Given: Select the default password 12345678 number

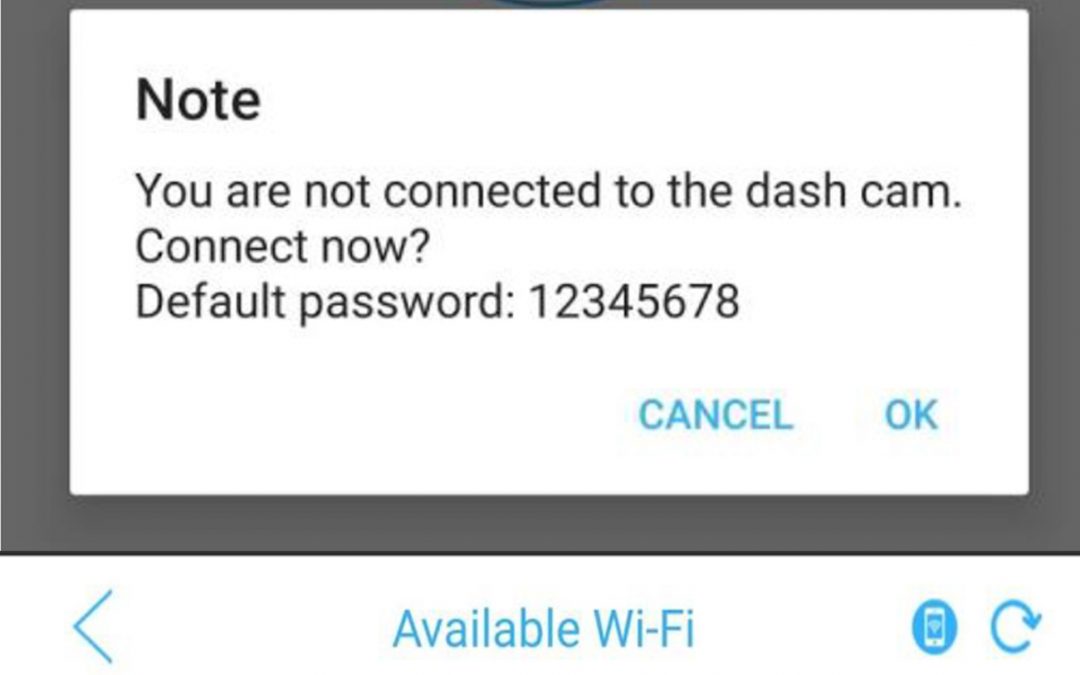Looking at the screenshot, I should point(634,301).
